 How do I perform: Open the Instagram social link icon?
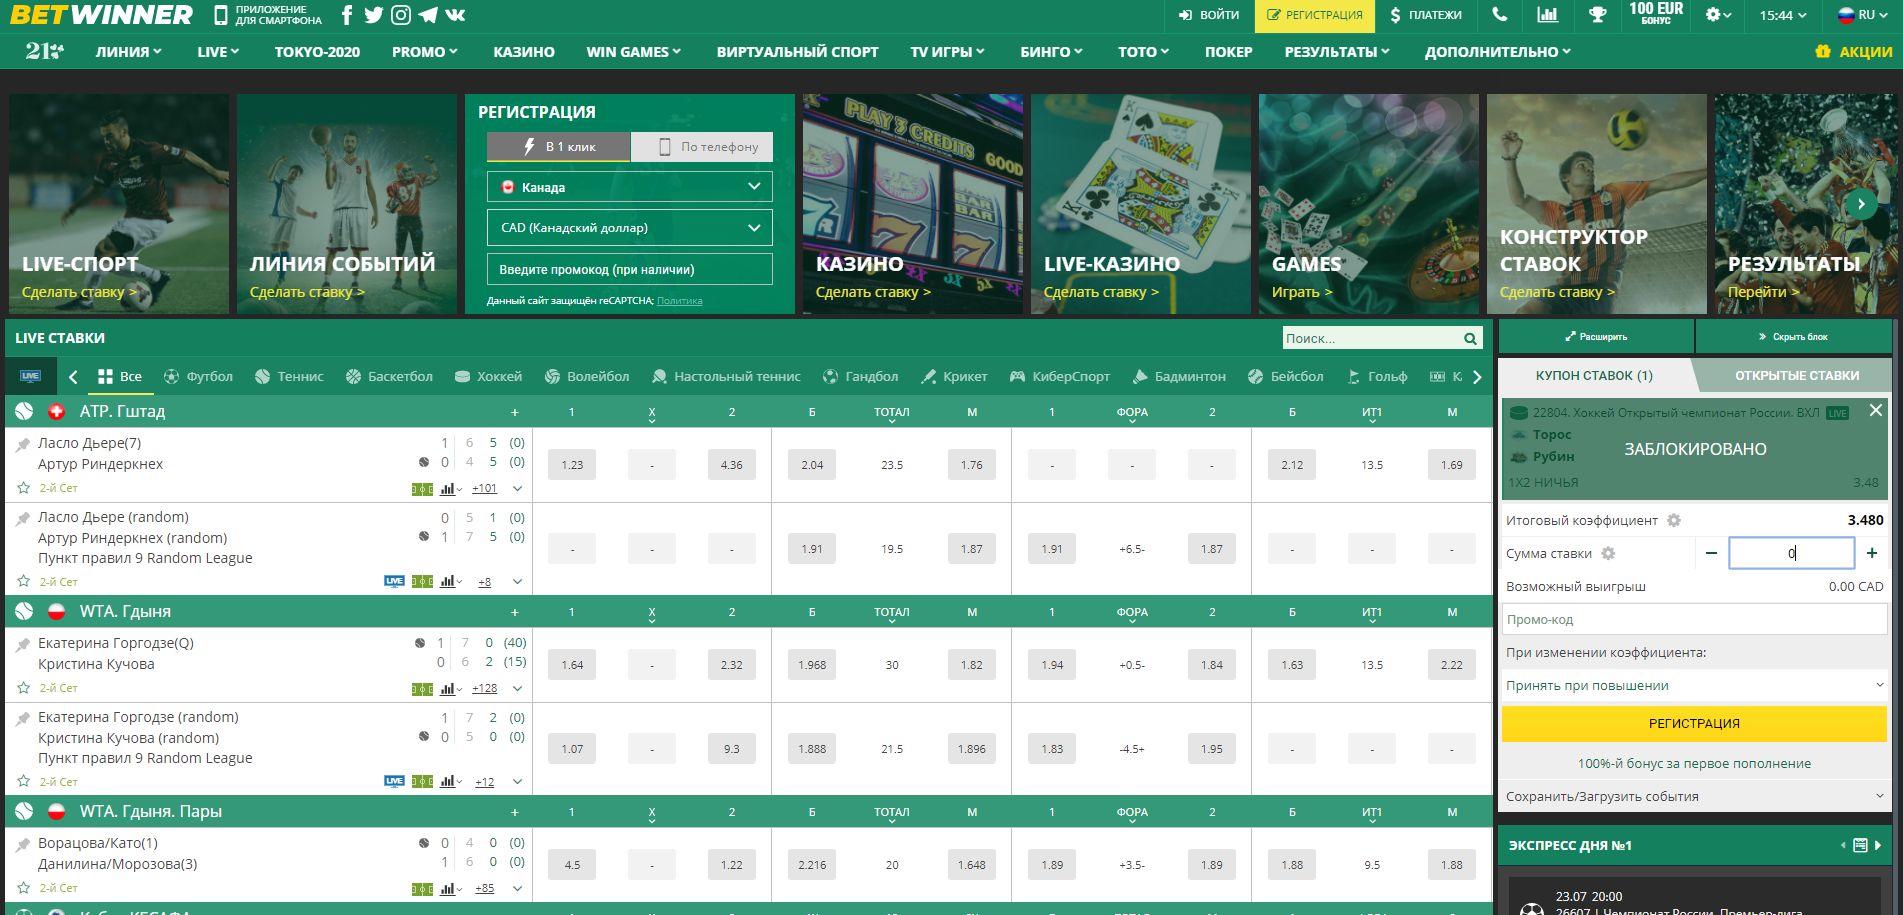[x=401, y=15]
